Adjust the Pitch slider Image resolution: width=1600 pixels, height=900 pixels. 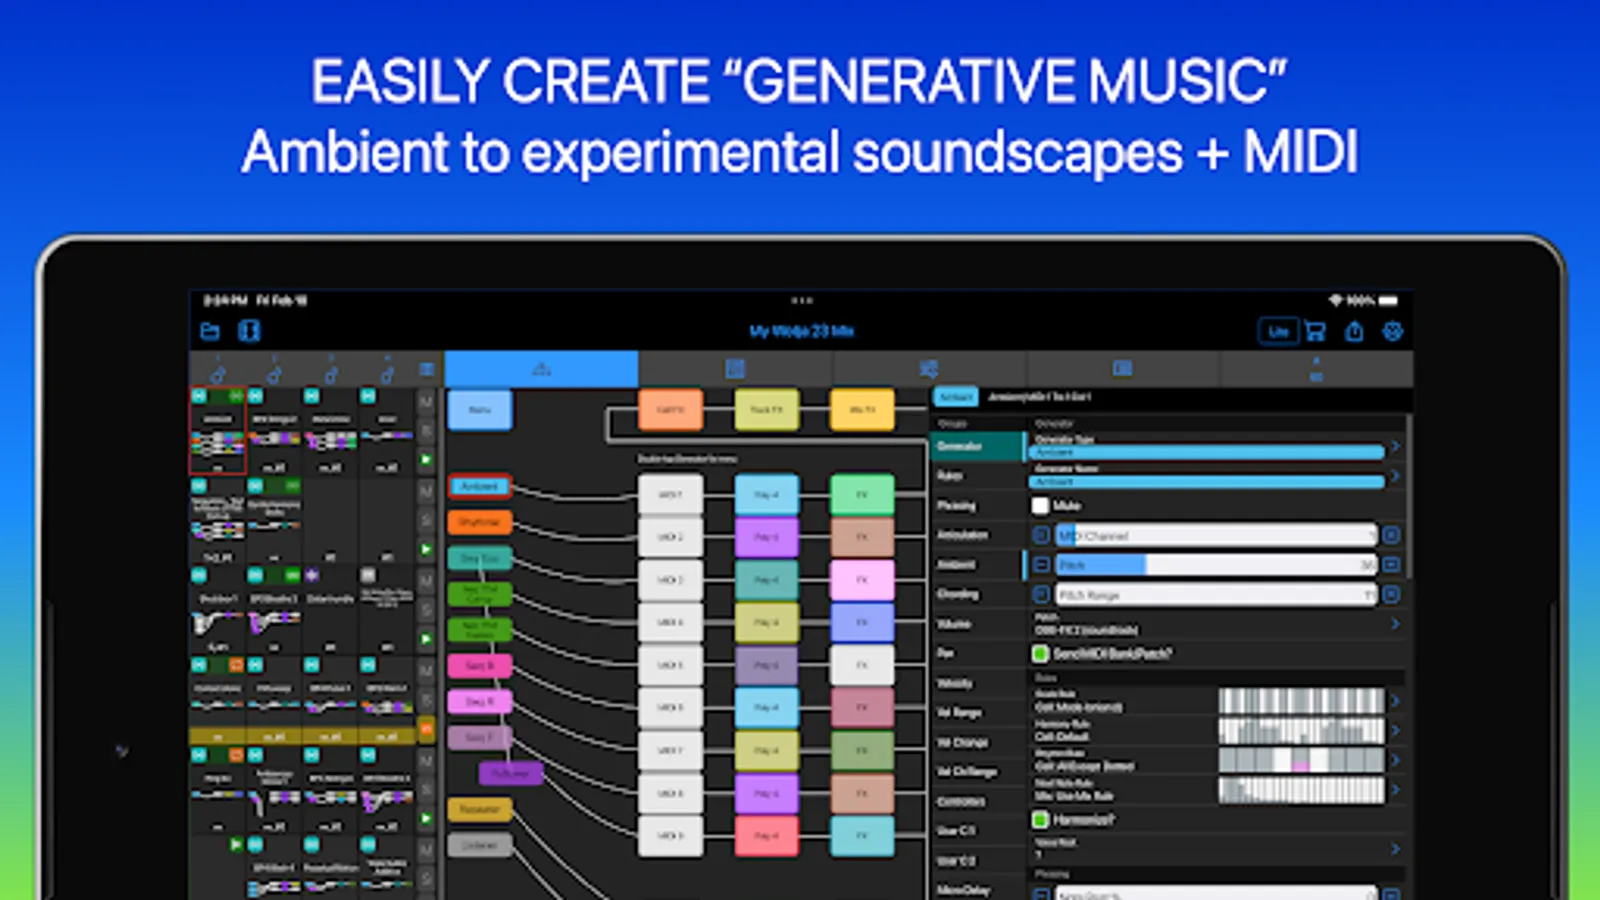pyautogui.click(x=1215, y=565)
